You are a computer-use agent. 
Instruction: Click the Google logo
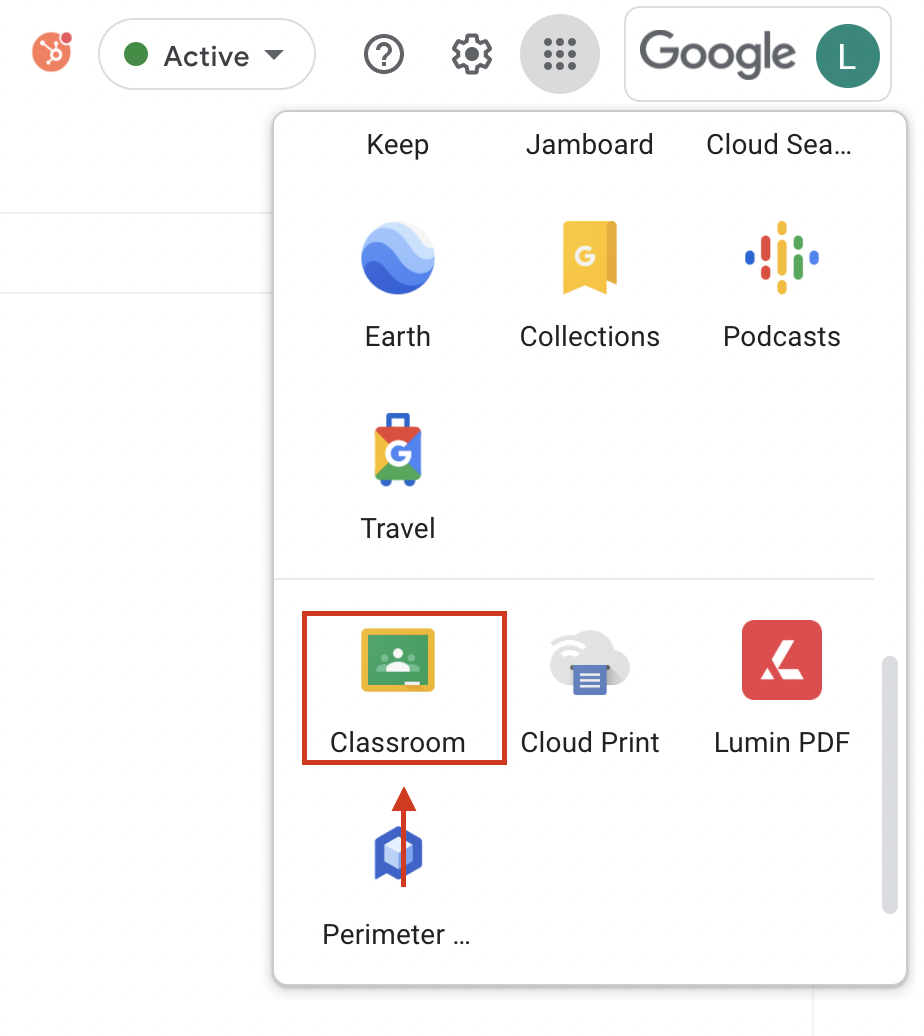(x=718, y=54)
